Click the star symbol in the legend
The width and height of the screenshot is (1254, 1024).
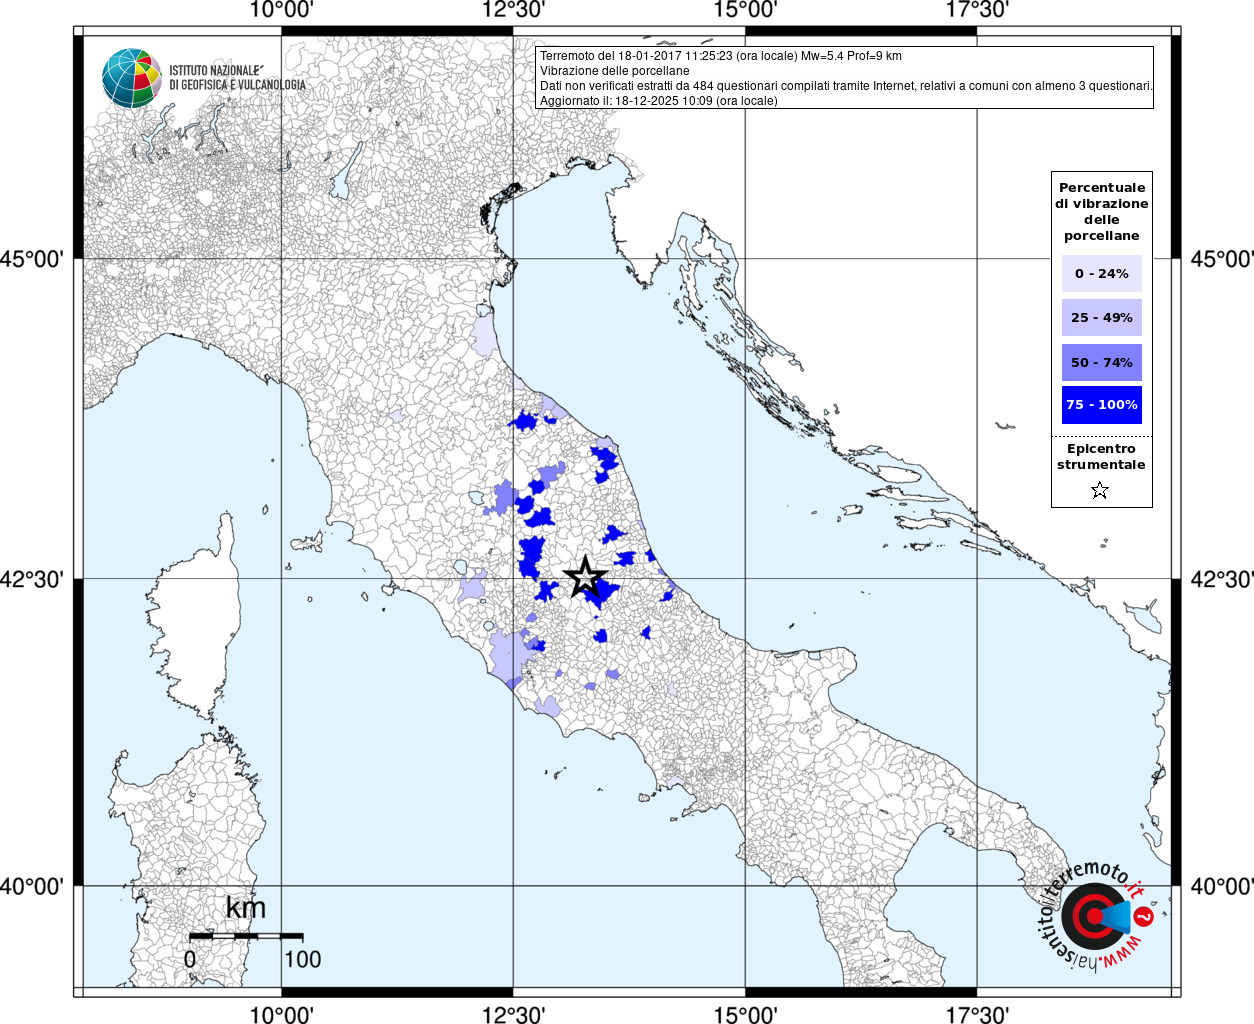(1100, 490)
